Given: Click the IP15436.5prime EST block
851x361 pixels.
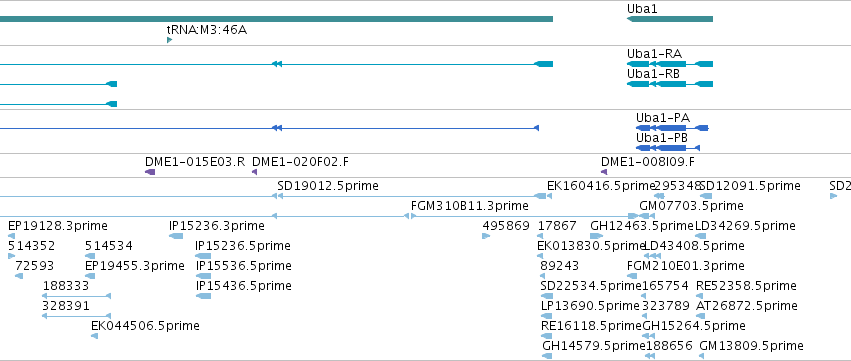Looking at the screenshot, I should tap(203, 296).
